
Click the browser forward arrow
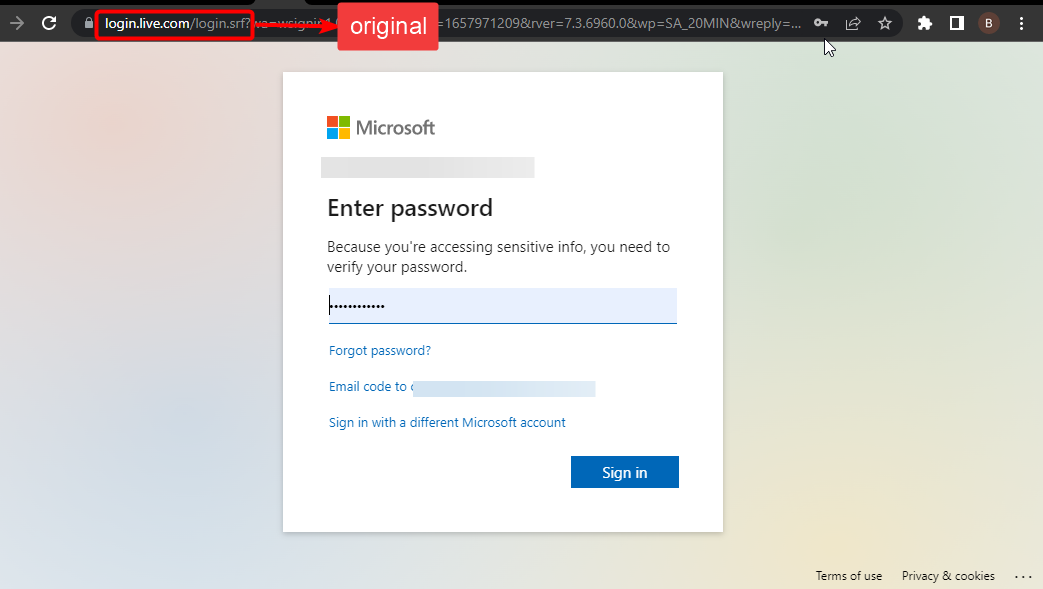coord(17,23)
